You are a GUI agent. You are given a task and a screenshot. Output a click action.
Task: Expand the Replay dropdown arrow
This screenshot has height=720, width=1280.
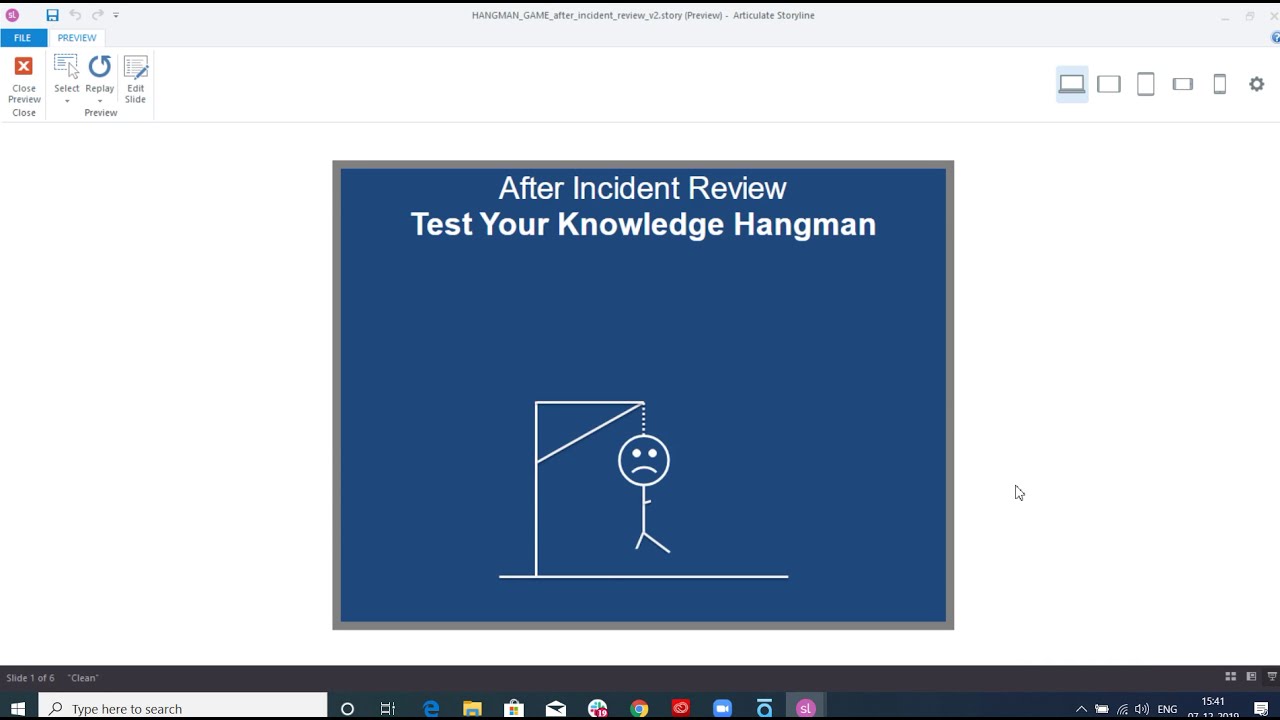coord(100,101)
